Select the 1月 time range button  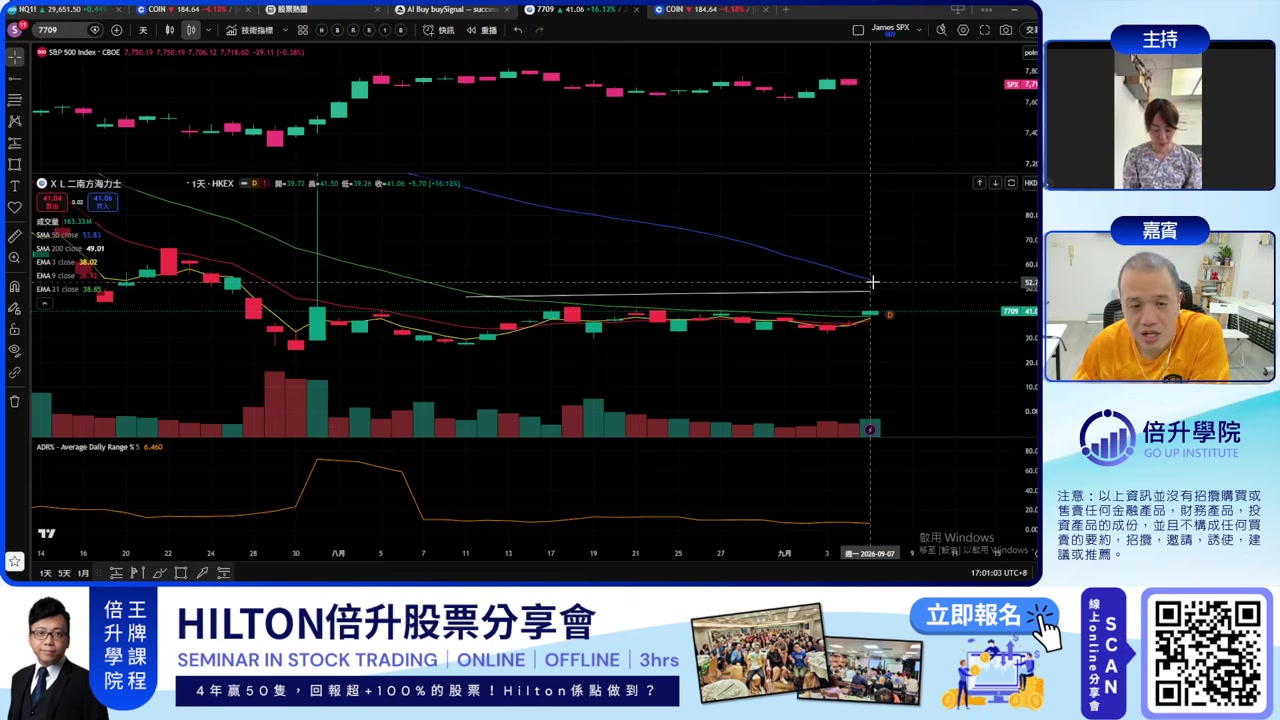(x=83, y=573)
